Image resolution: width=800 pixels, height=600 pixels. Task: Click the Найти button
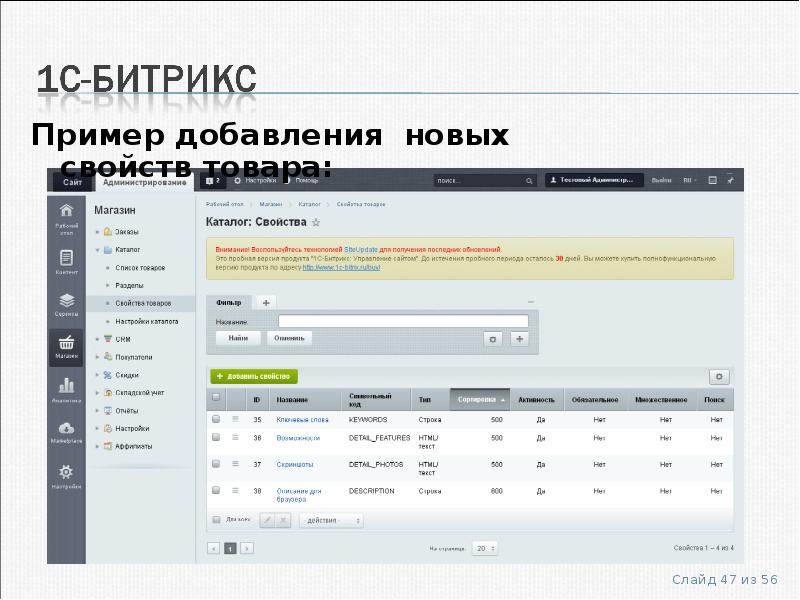click(x=238, y=338)
